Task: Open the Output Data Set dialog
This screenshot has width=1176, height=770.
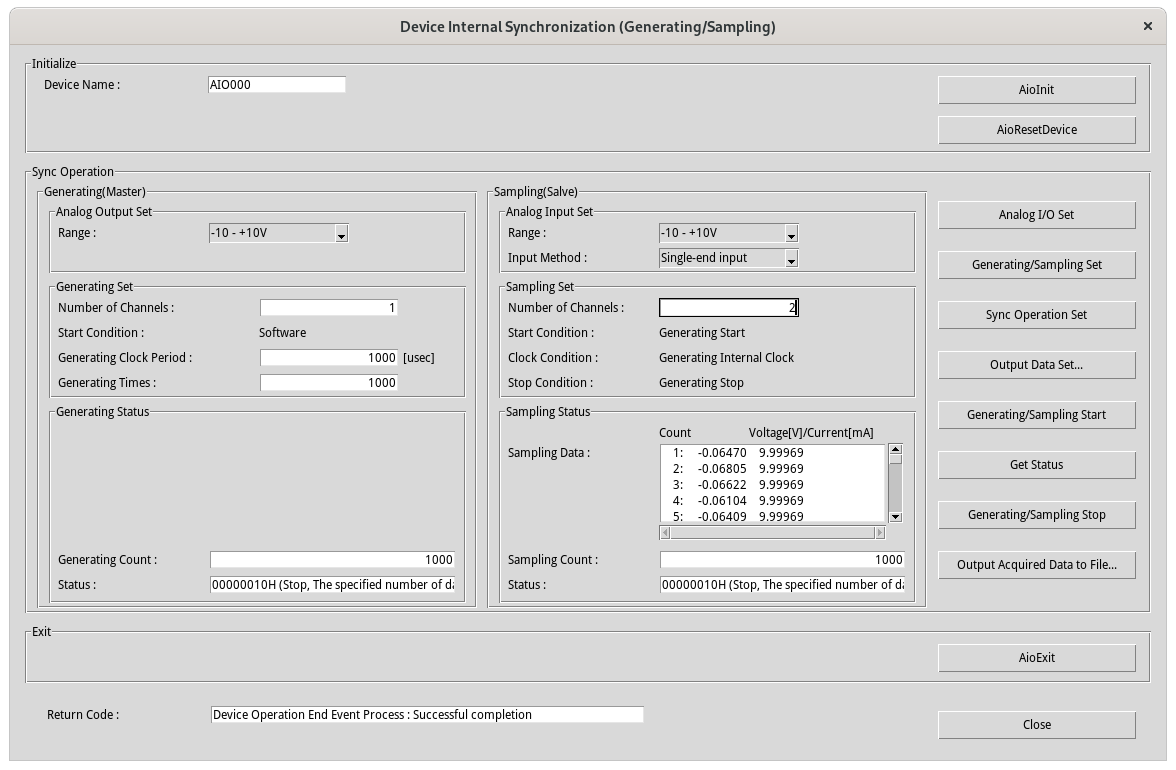Action: point(1036,365)
